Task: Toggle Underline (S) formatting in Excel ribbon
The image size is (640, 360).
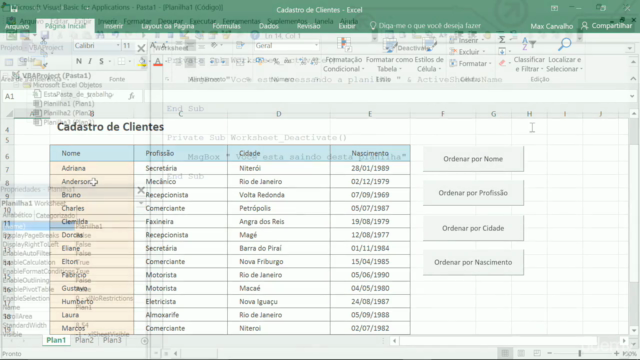Action: tap(101, 61)
